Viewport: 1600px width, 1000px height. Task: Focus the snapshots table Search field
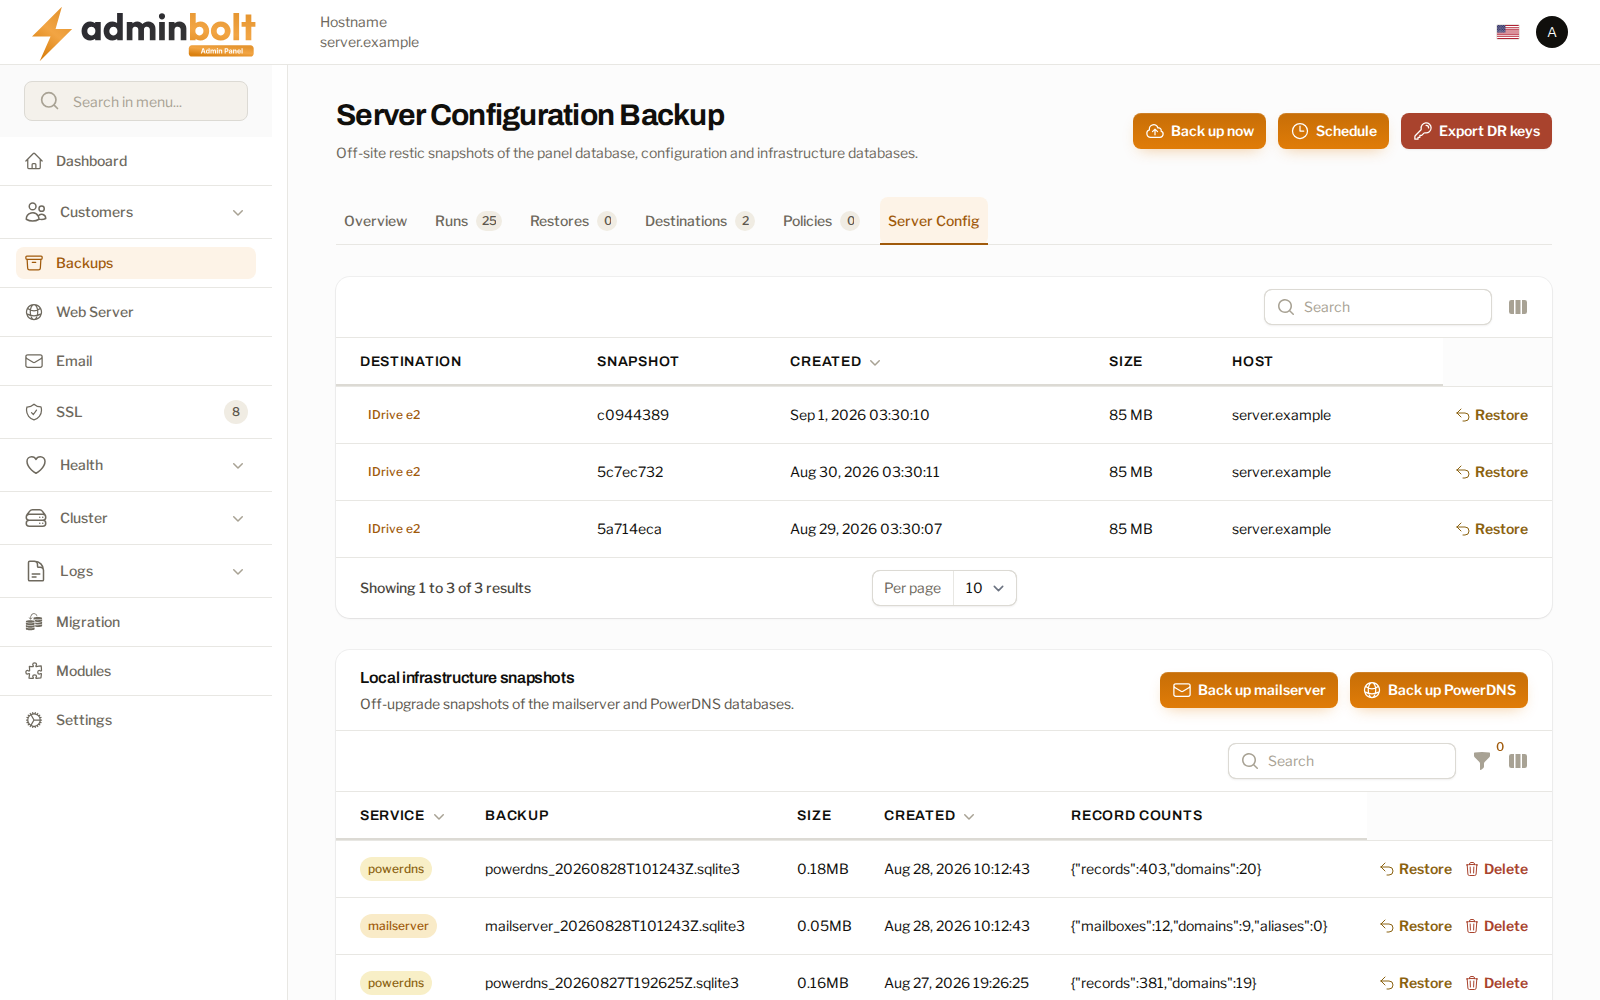point(1378,307)
